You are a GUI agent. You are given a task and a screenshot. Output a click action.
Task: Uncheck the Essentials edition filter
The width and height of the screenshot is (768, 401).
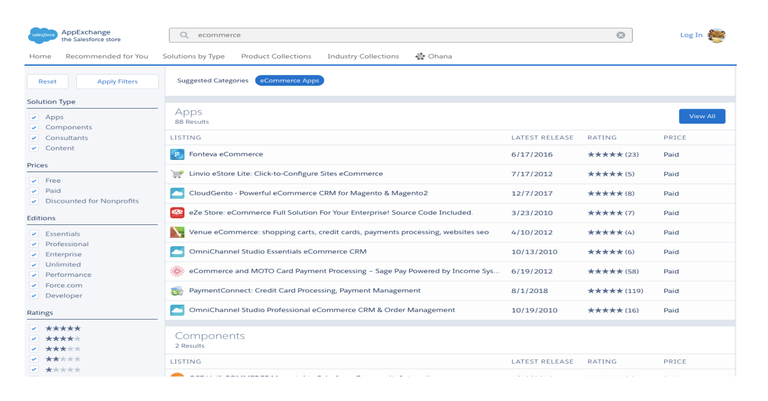(x=34, y=234)
